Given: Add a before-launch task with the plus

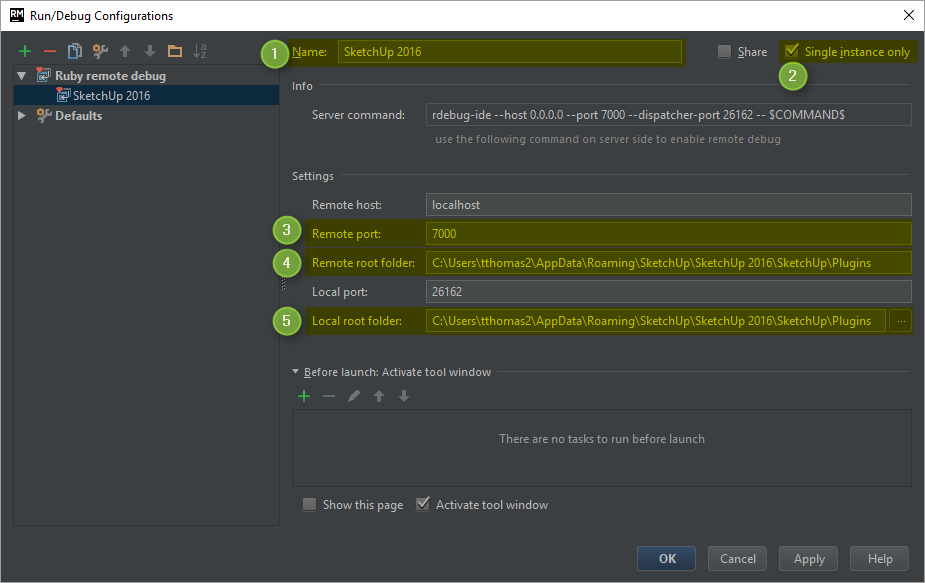Looking at the screenshot, I should (x=304, y=396).
